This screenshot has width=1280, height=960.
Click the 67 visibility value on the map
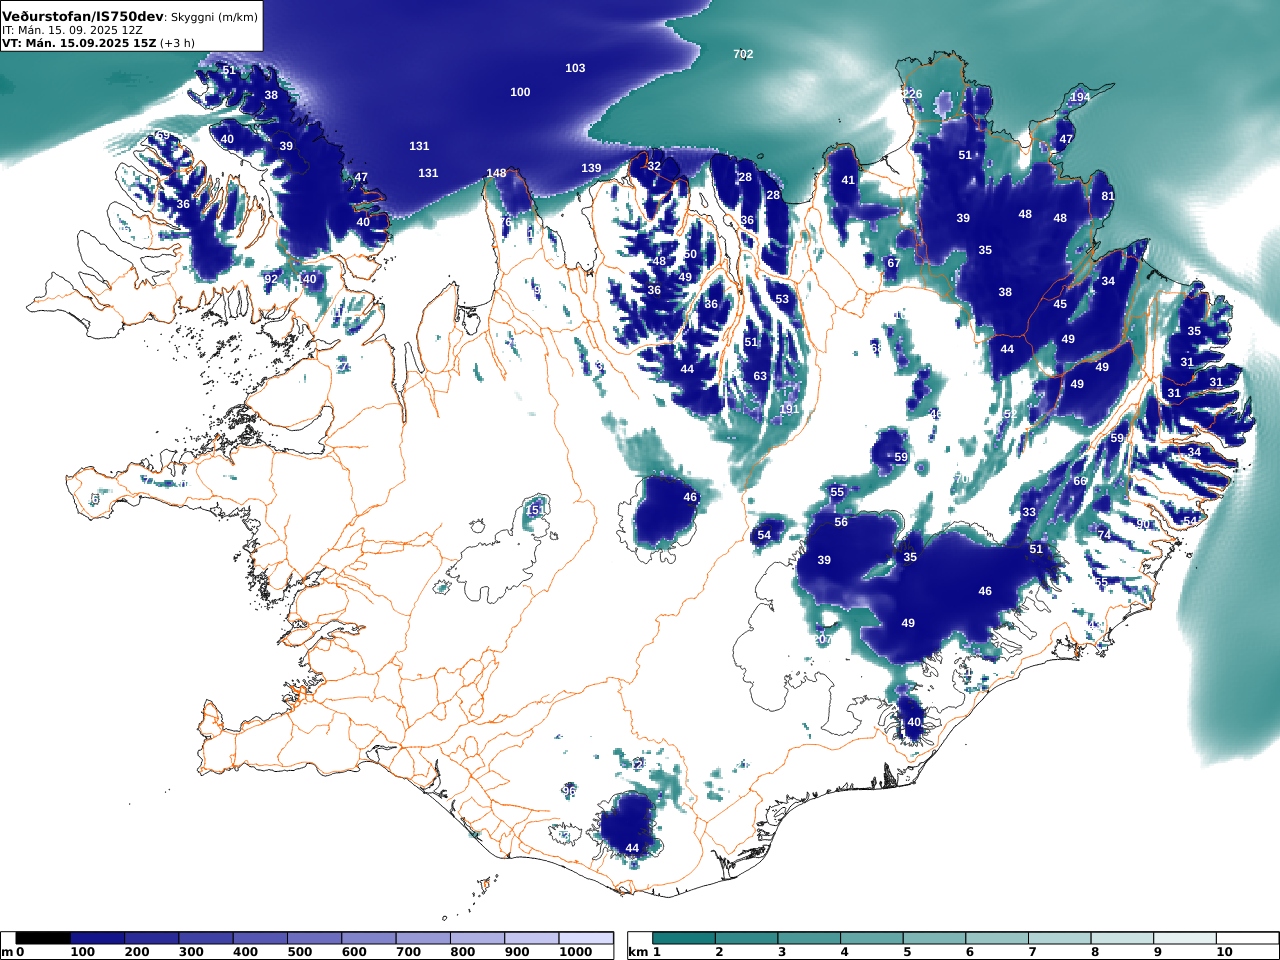tap(893, 263)
